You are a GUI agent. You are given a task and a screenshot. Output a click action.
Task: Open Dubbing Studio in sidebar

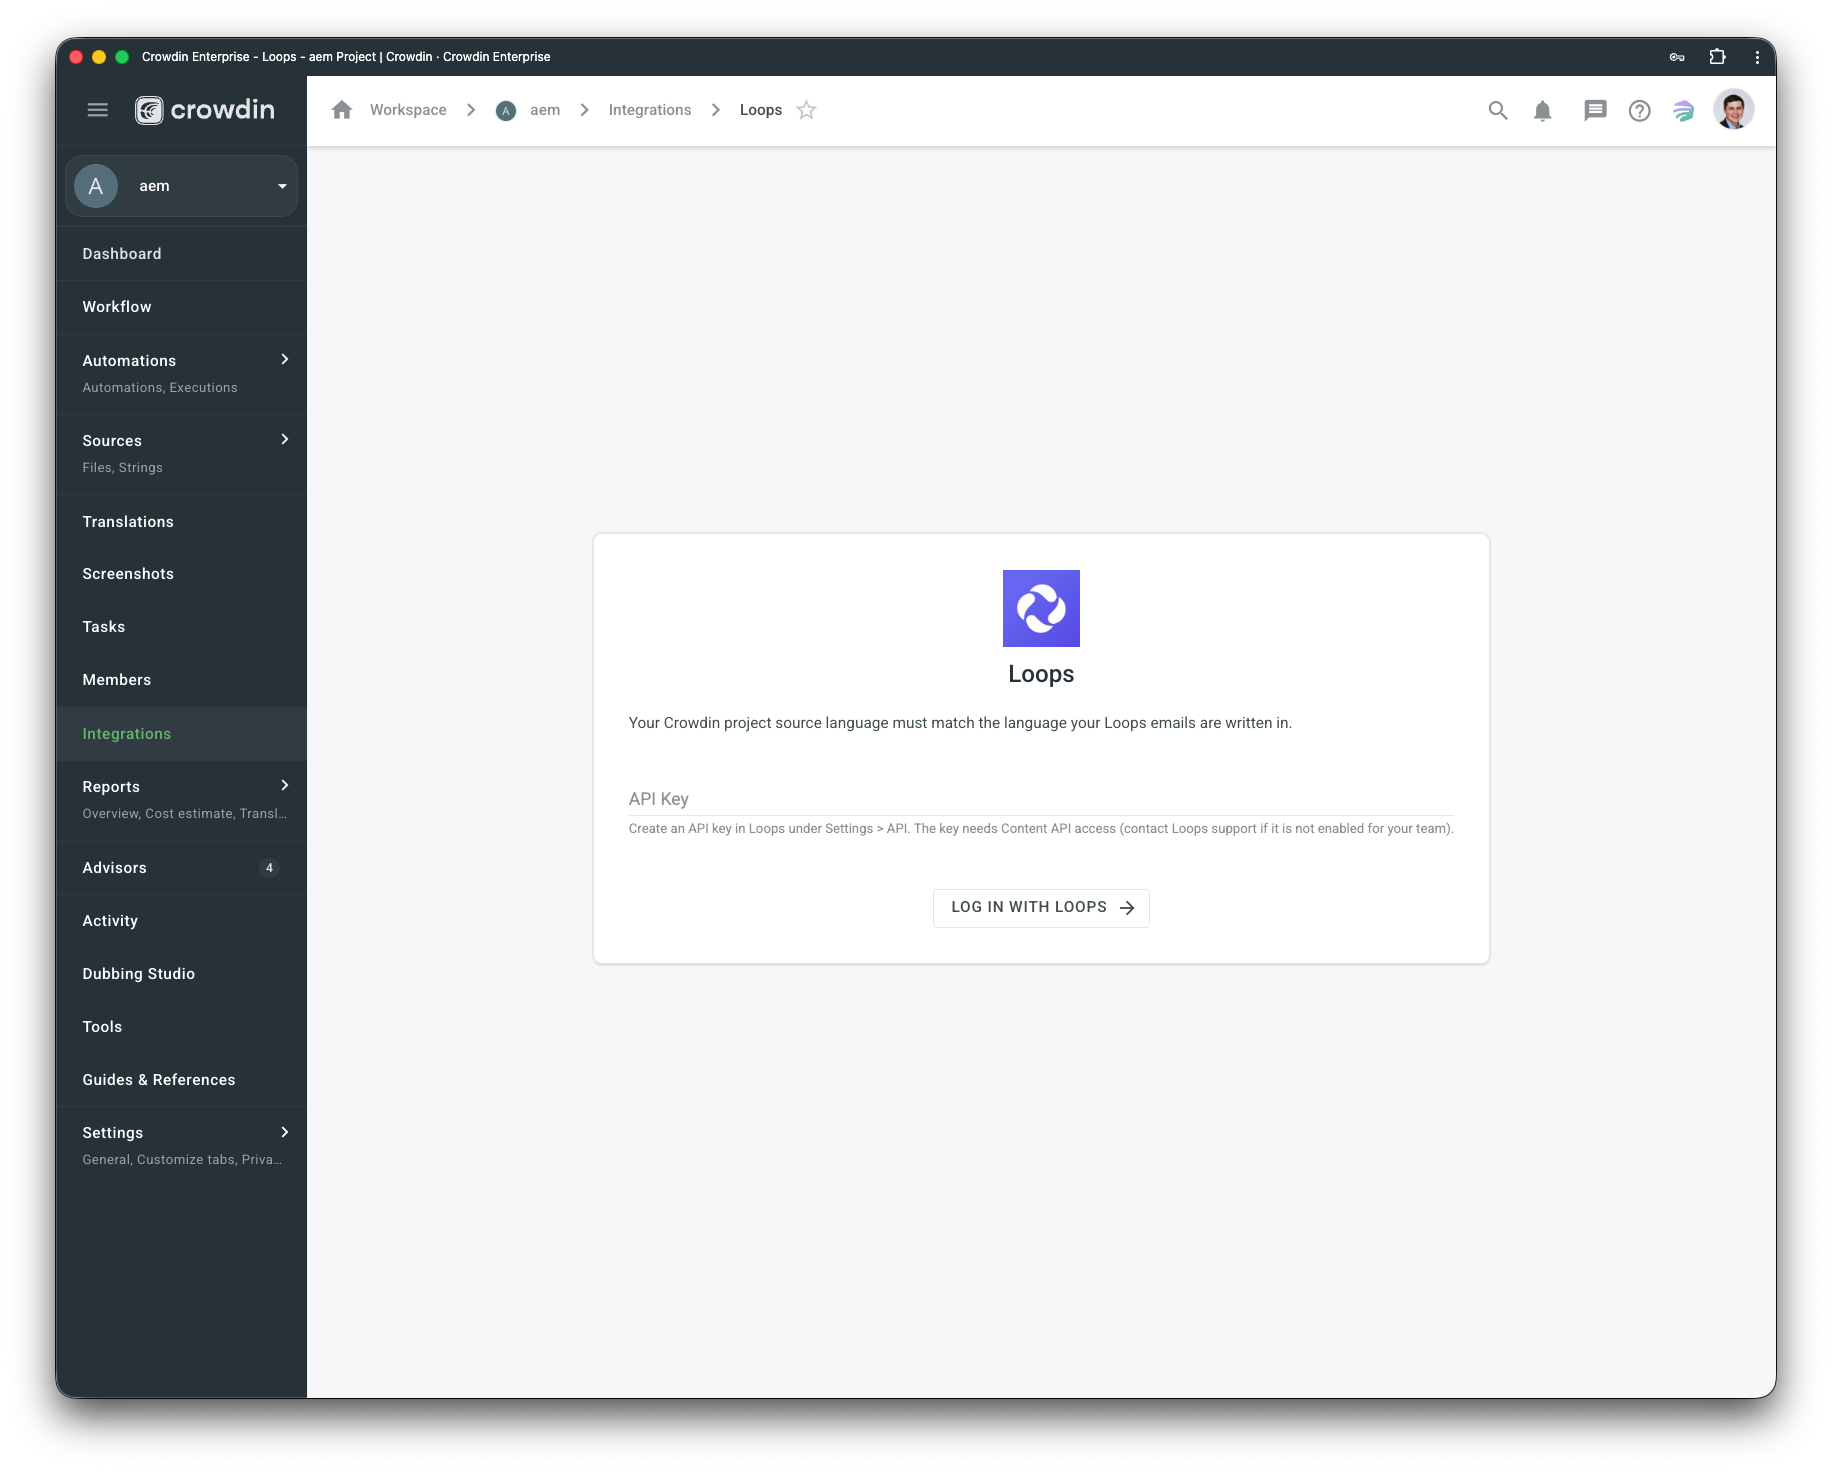[182, 974]
